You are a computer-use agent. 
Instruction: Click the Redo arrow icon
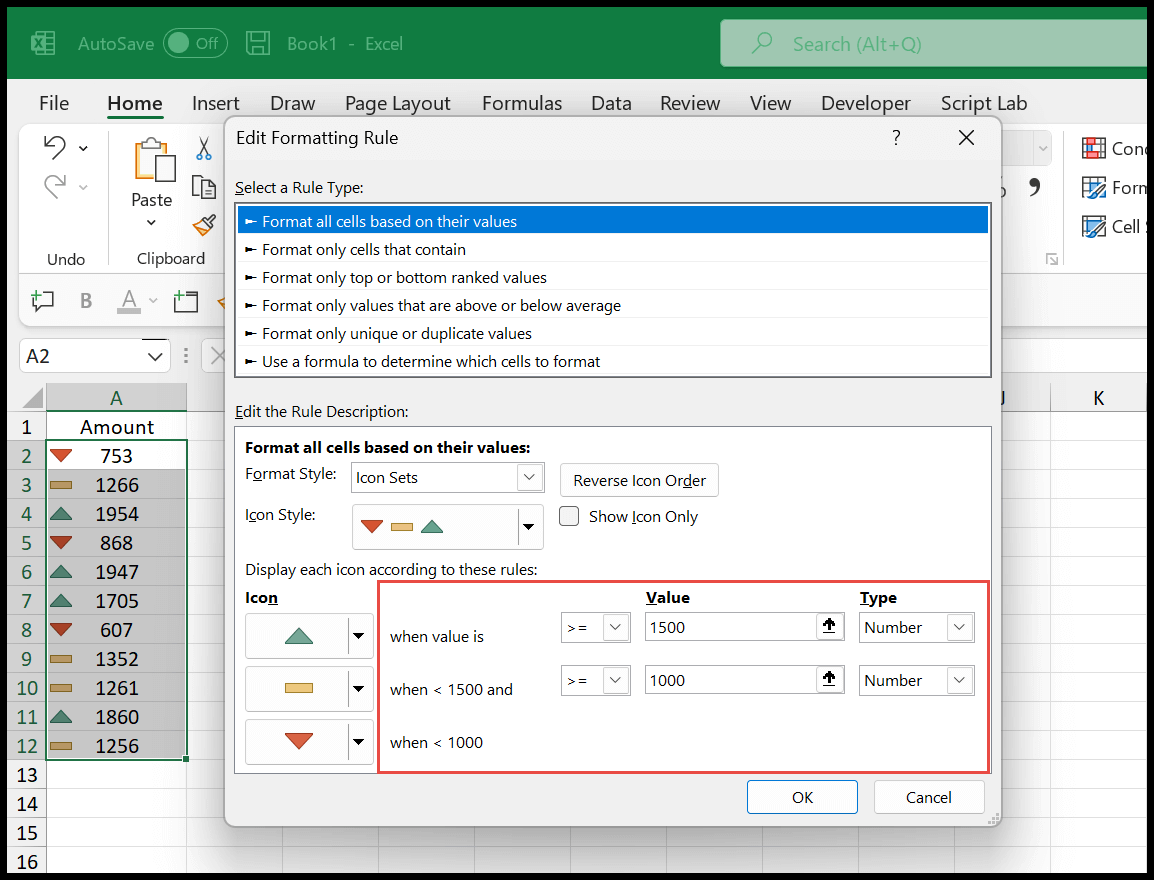55,186
